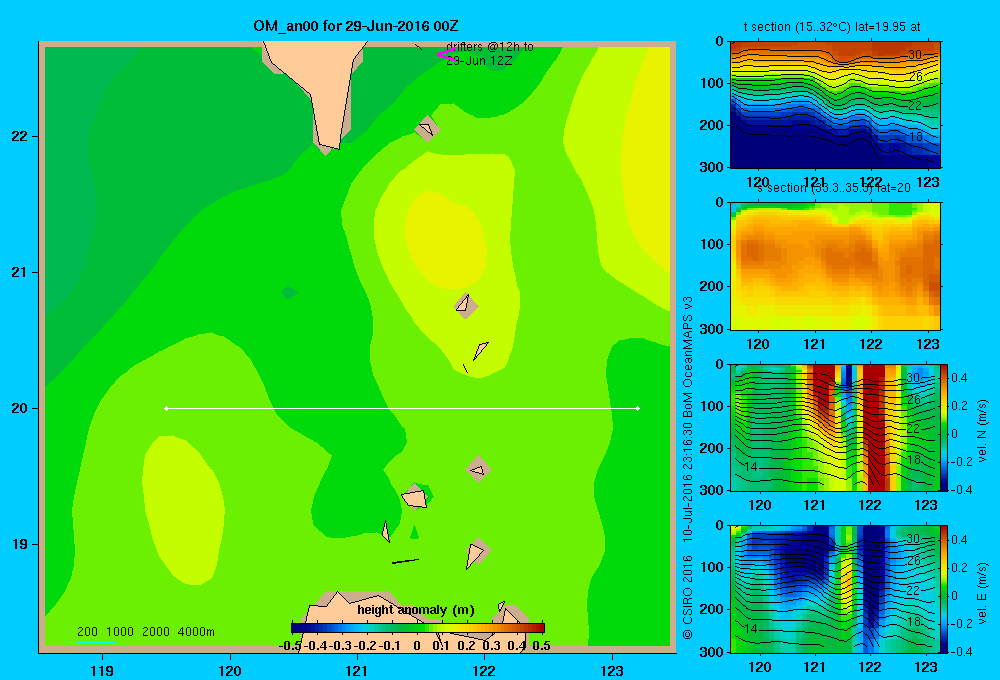This screenshot has width=1000, height=680.
Task: Open the temperature section plot
Action: (x=835, y=105)
